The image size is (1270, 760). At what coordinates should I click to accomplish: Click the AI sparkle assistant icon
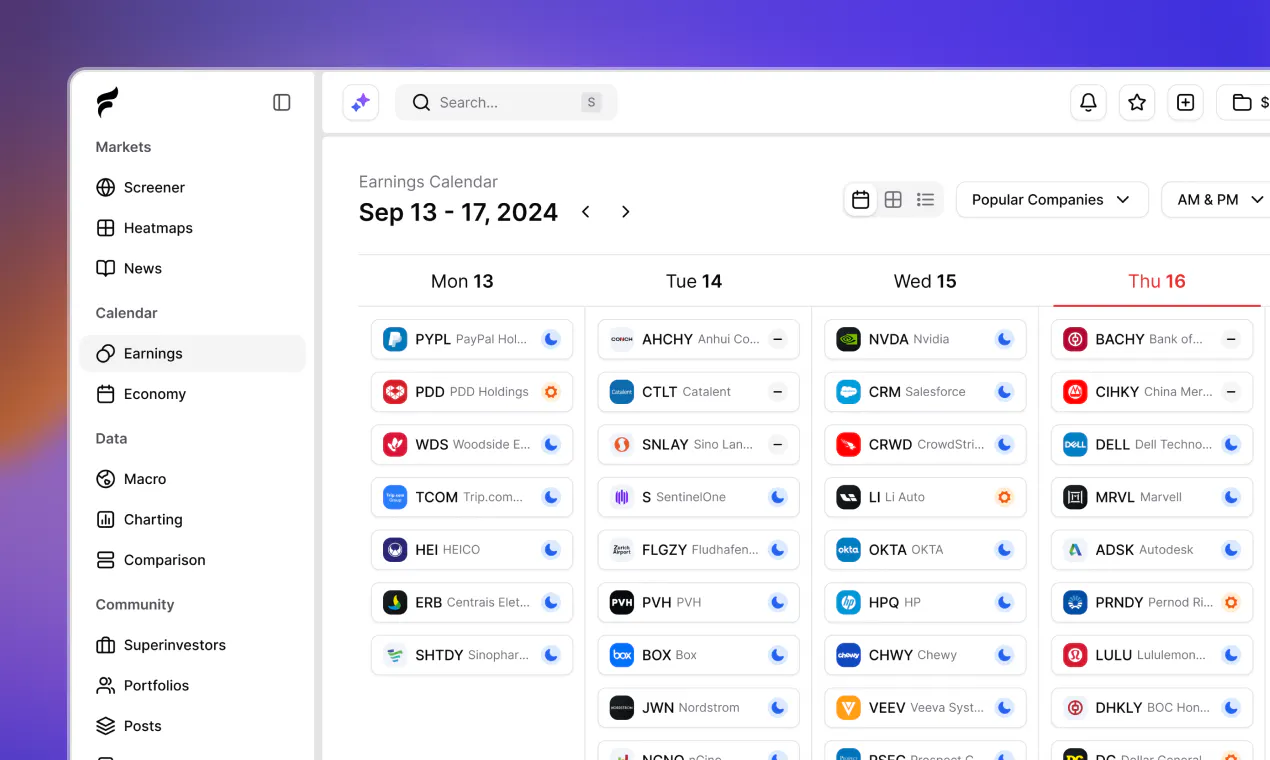[x=361, y=102]
